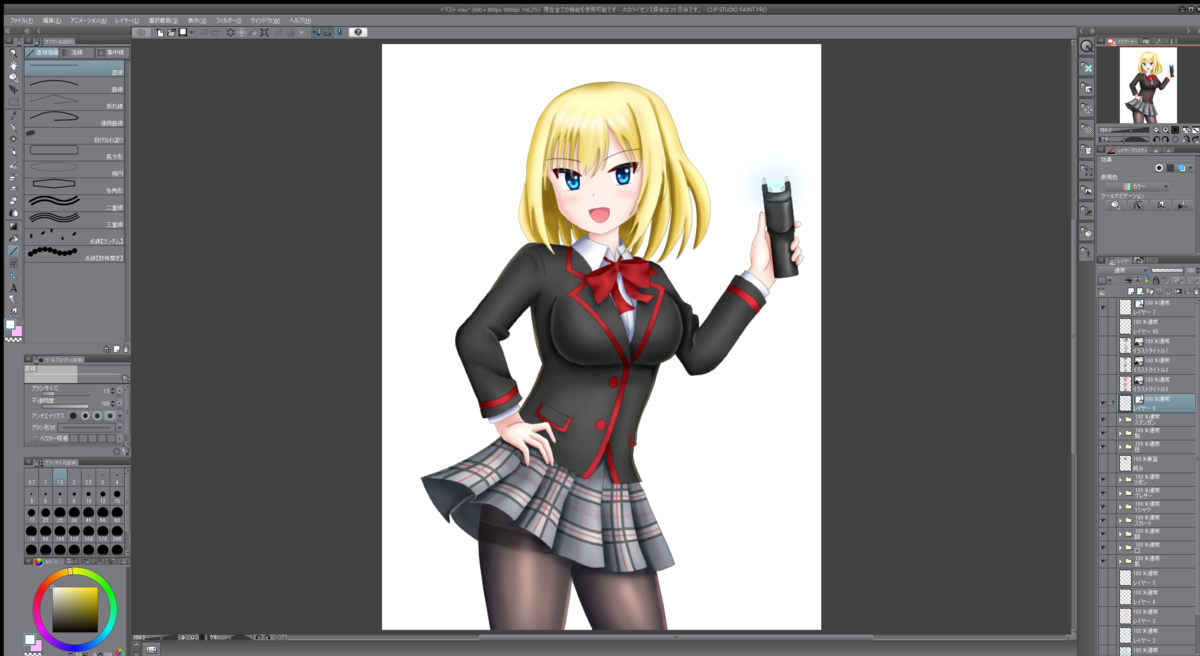This screenshot has height=656, width=1200.
Task: Click the Undo arrow icon
Action: pos(204,32)
